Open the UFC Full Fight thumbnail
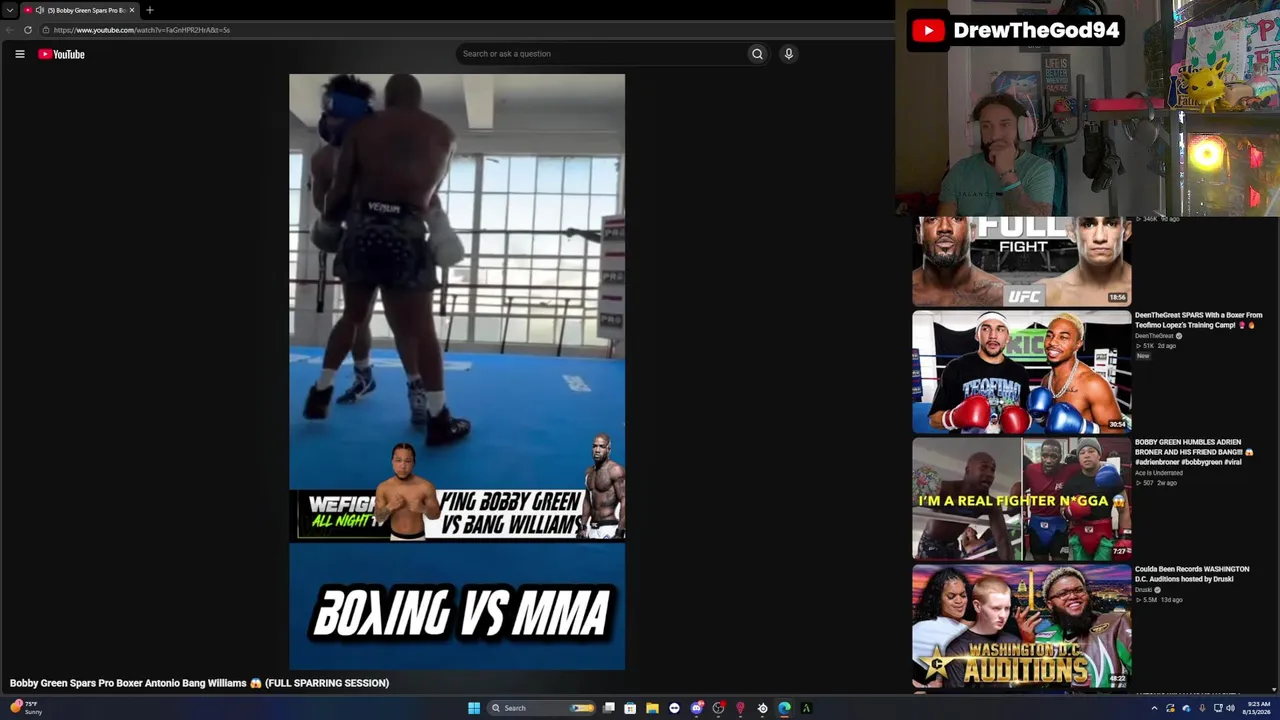This screenshot has width=1280, height=720. (x=1021, y=260)
